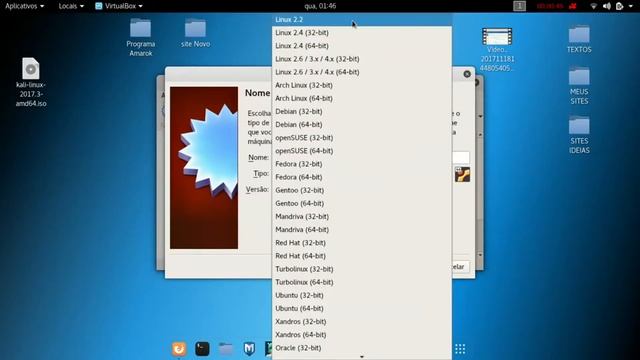
Task: Open the site Novo folder
Action: coord(196,33)
